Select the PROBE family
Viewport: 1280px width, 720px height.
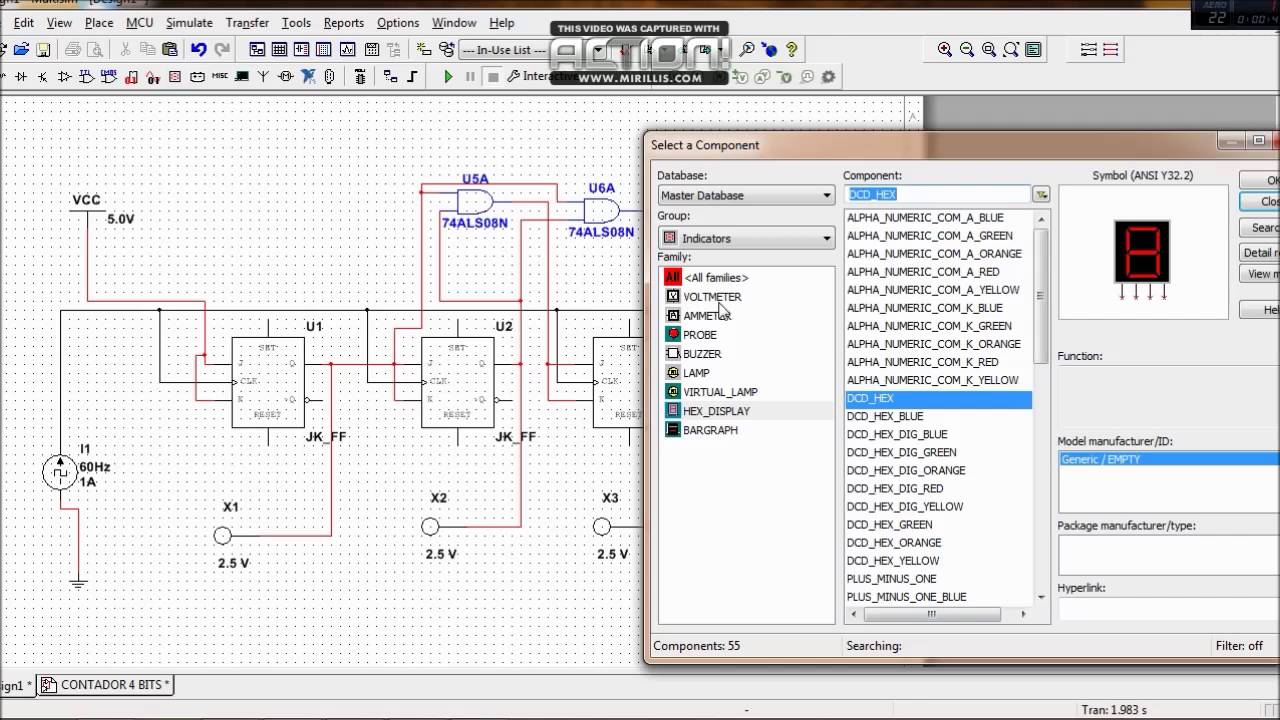[x=699, y=334]
